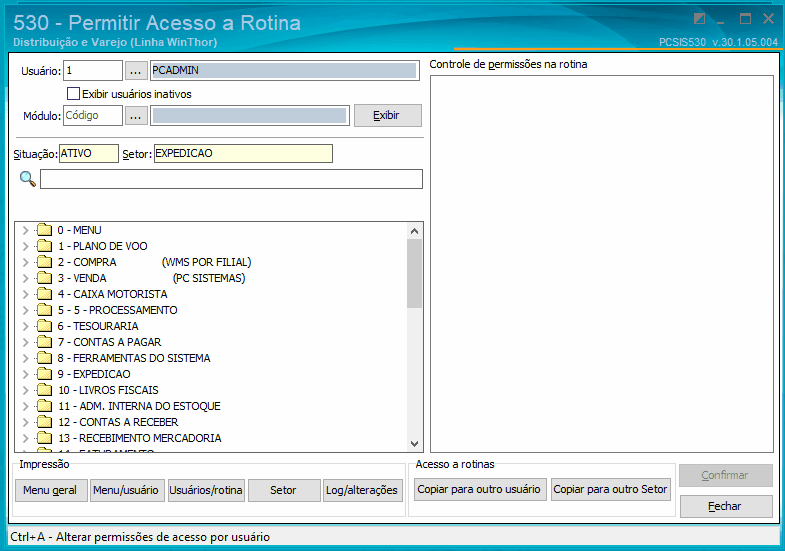The height and width of the screenshot is (551, 785).
Task: Expand the 7 - CONTAS A PAGAR node
Action: (26, 342)
